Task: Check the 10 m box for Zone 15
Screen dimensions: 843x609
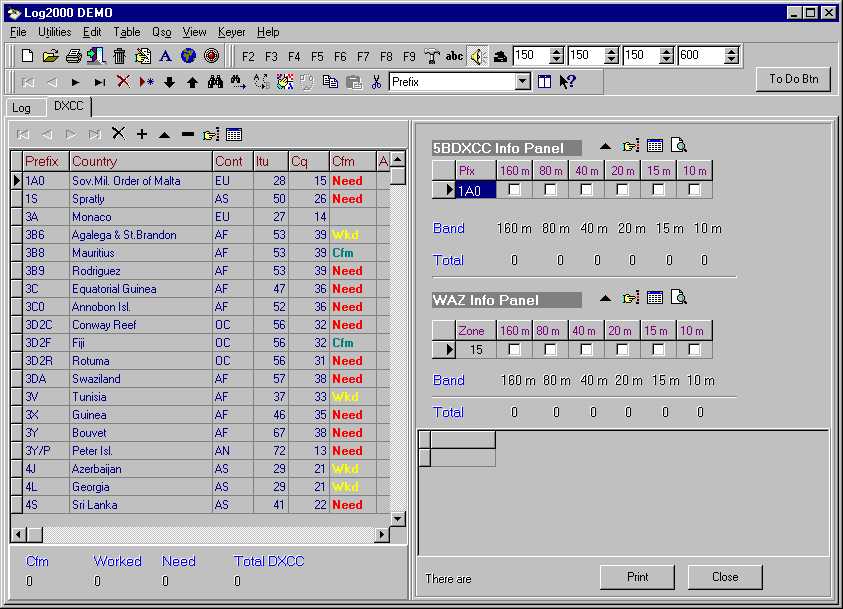Action: point(695,350)
